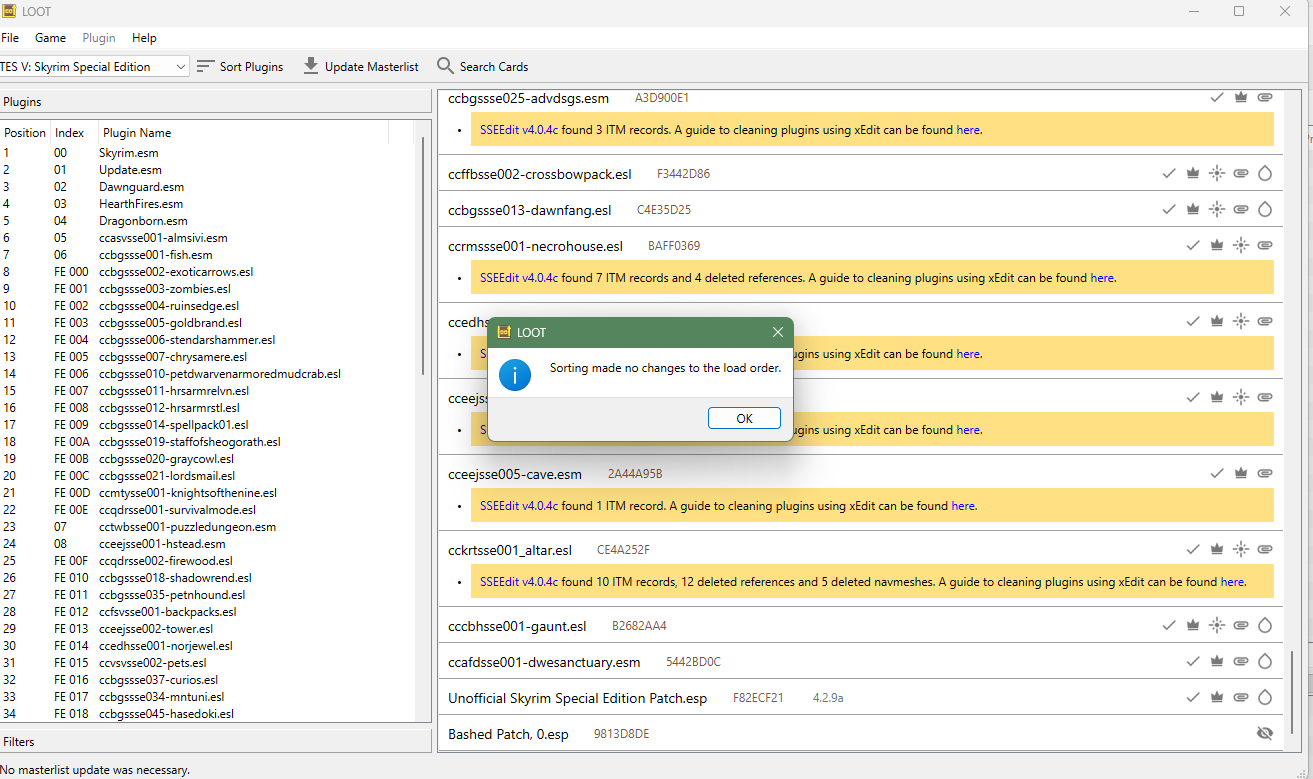Close the LOOT message dialog

[778, 332]
